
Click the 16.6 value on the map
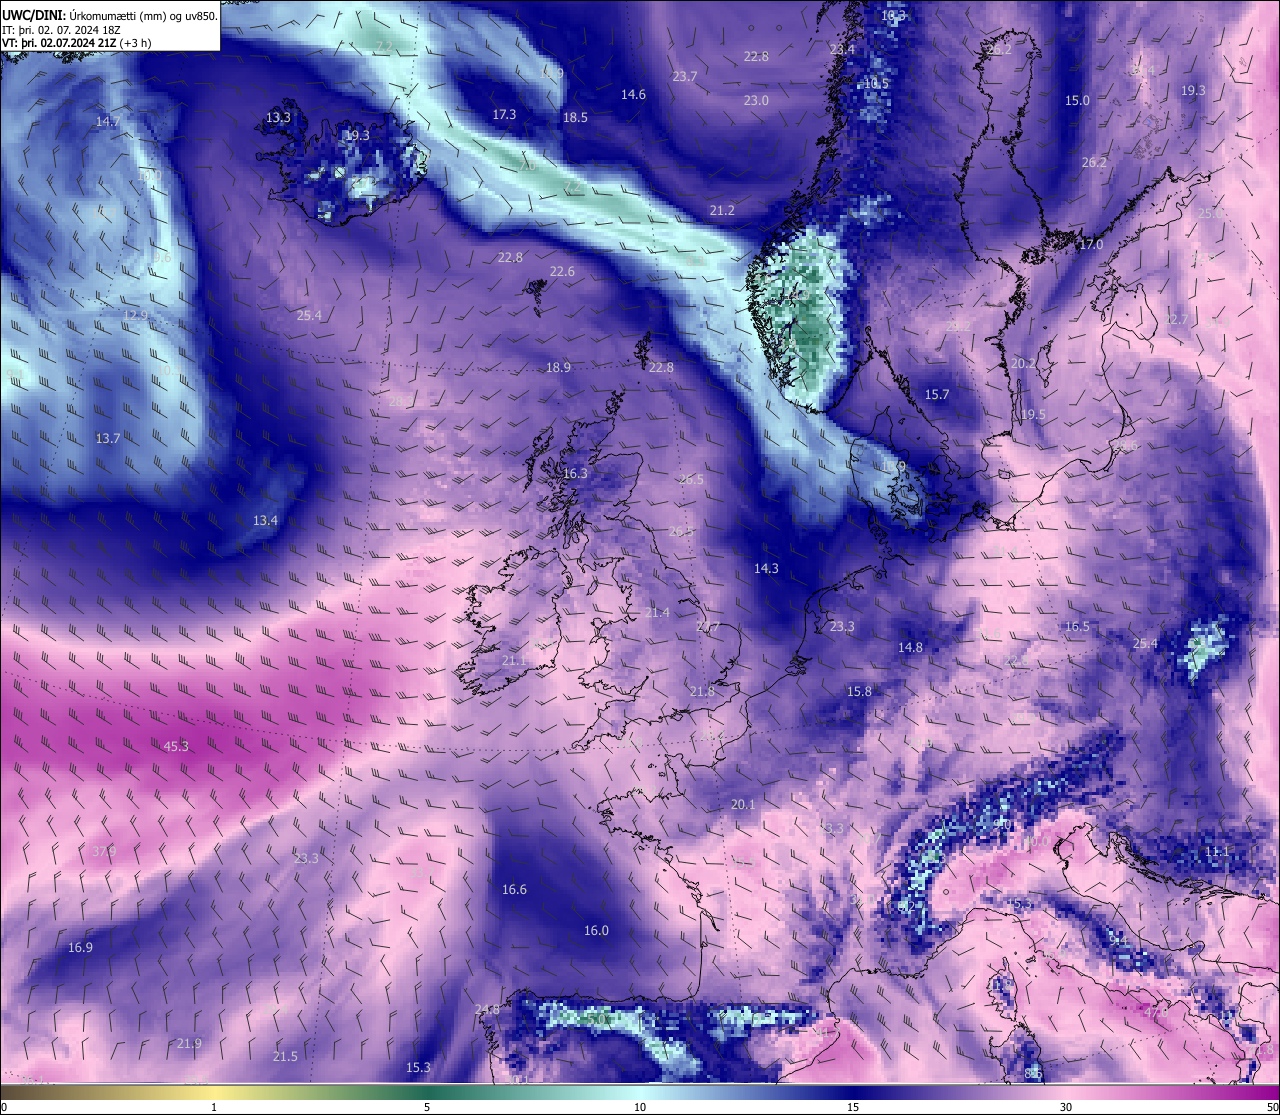pos(514,889)
